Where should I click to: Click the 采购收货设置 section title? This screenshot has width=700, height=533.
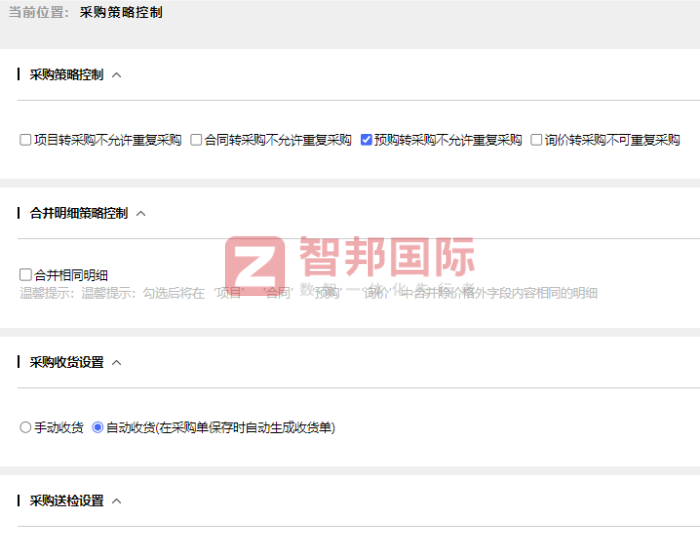[x=66, y=362]
